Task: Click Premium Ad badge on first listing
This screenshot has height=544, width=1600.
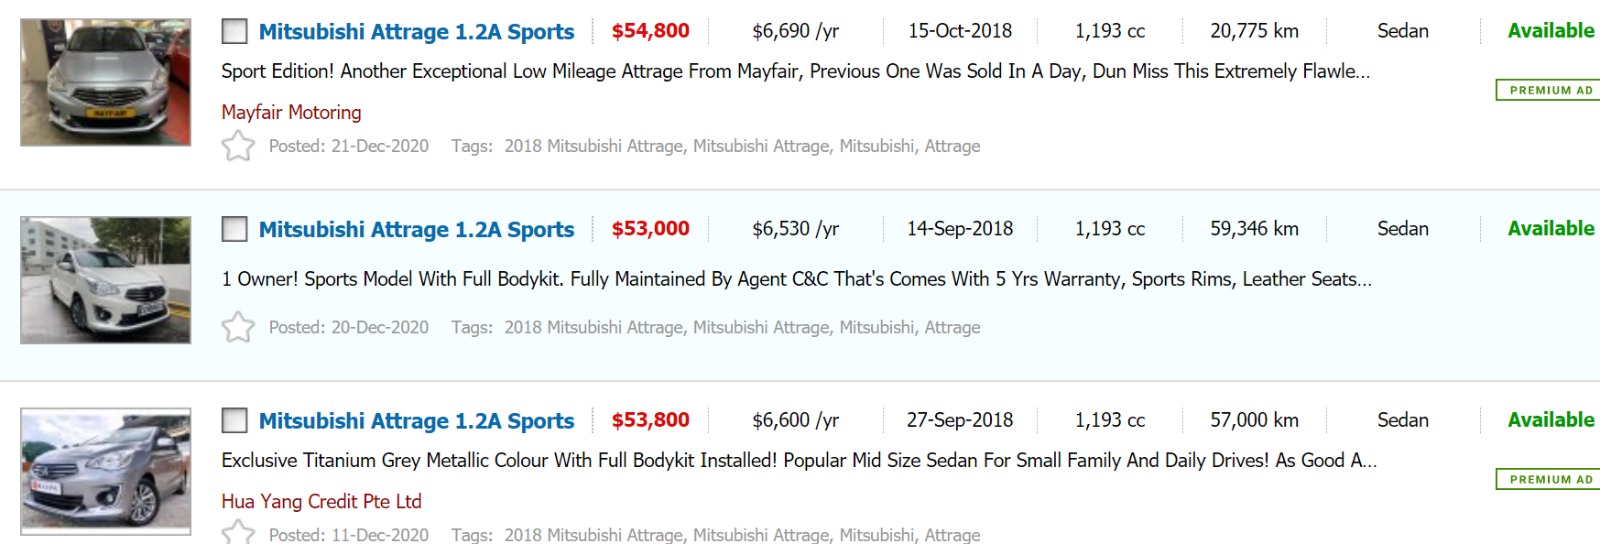Action: point(1549,90)
